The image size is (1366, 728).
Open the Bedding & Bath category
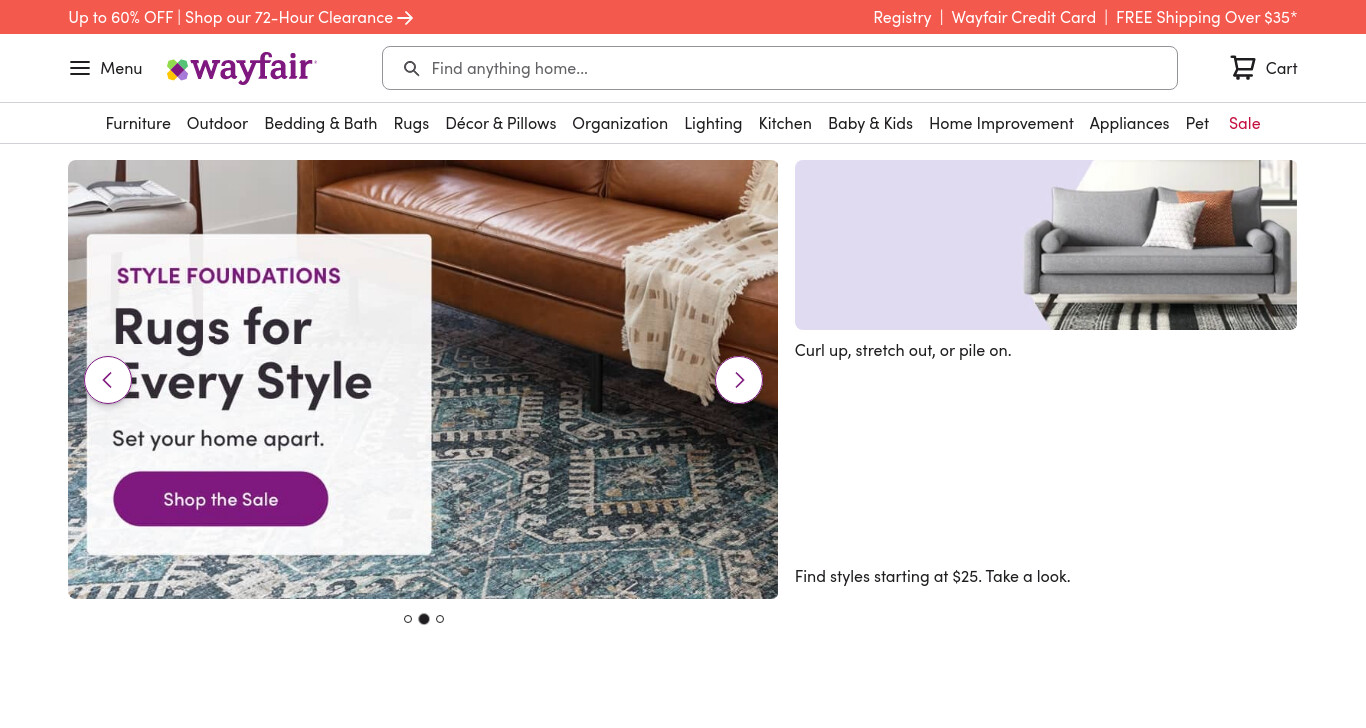tap(321, 123)
